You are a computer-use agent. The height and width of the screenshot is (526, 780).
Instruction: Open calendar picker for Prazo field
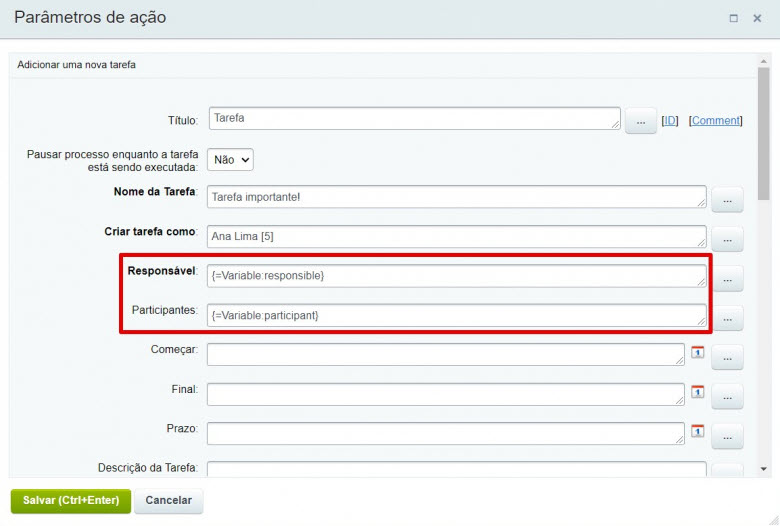[697, 431]
